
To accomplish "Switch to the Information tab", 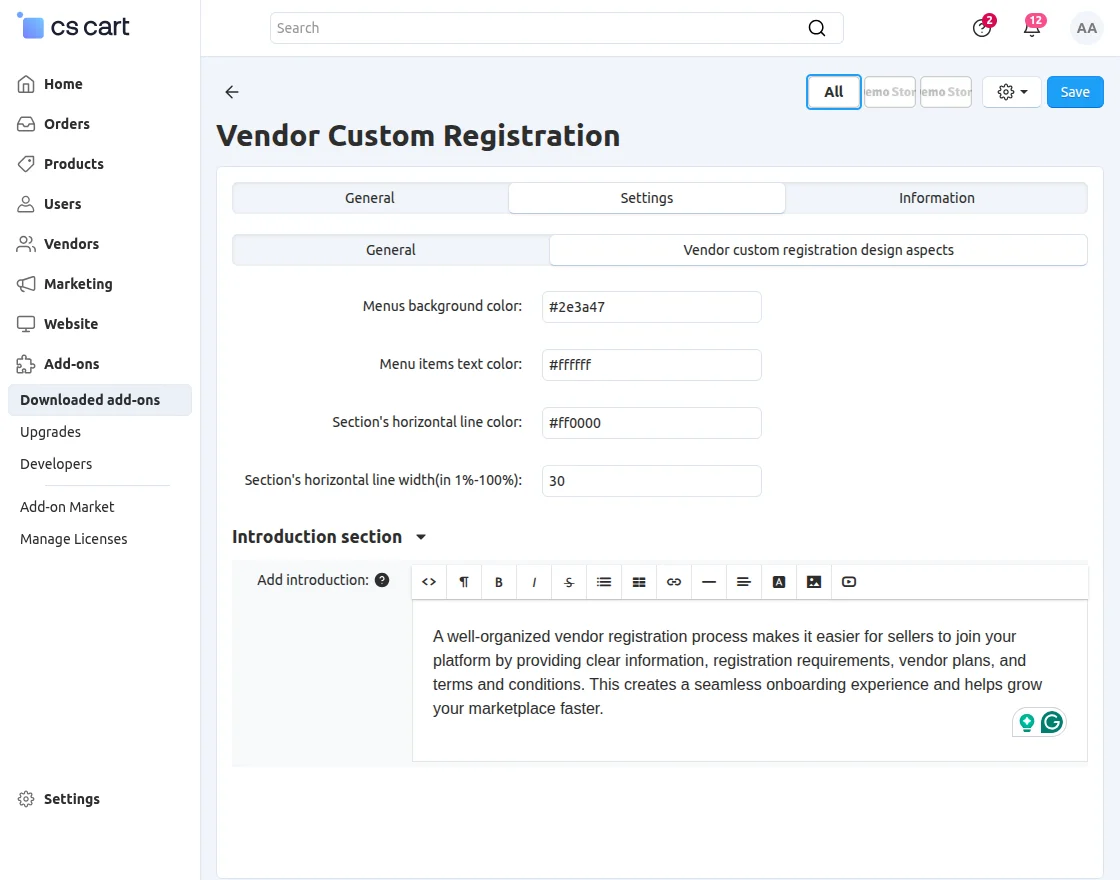I will (936, 198).
